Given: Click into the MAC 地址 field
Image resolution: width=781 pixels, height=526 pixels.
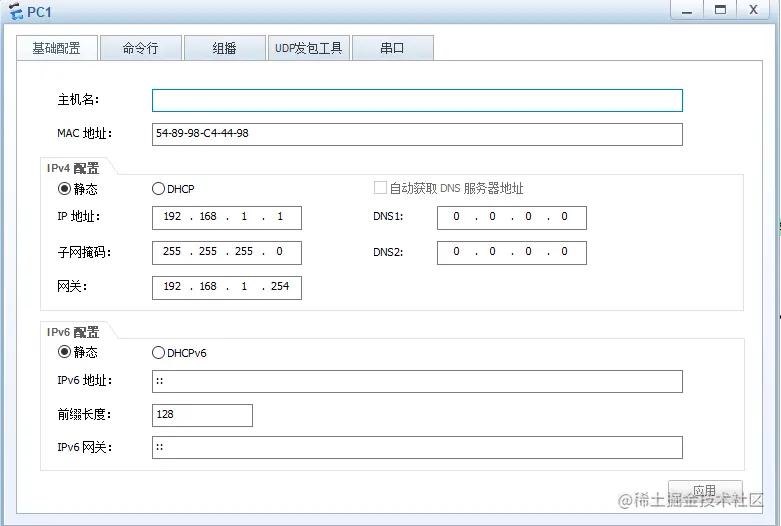Looking at the screenshot, I should [417, 134].
